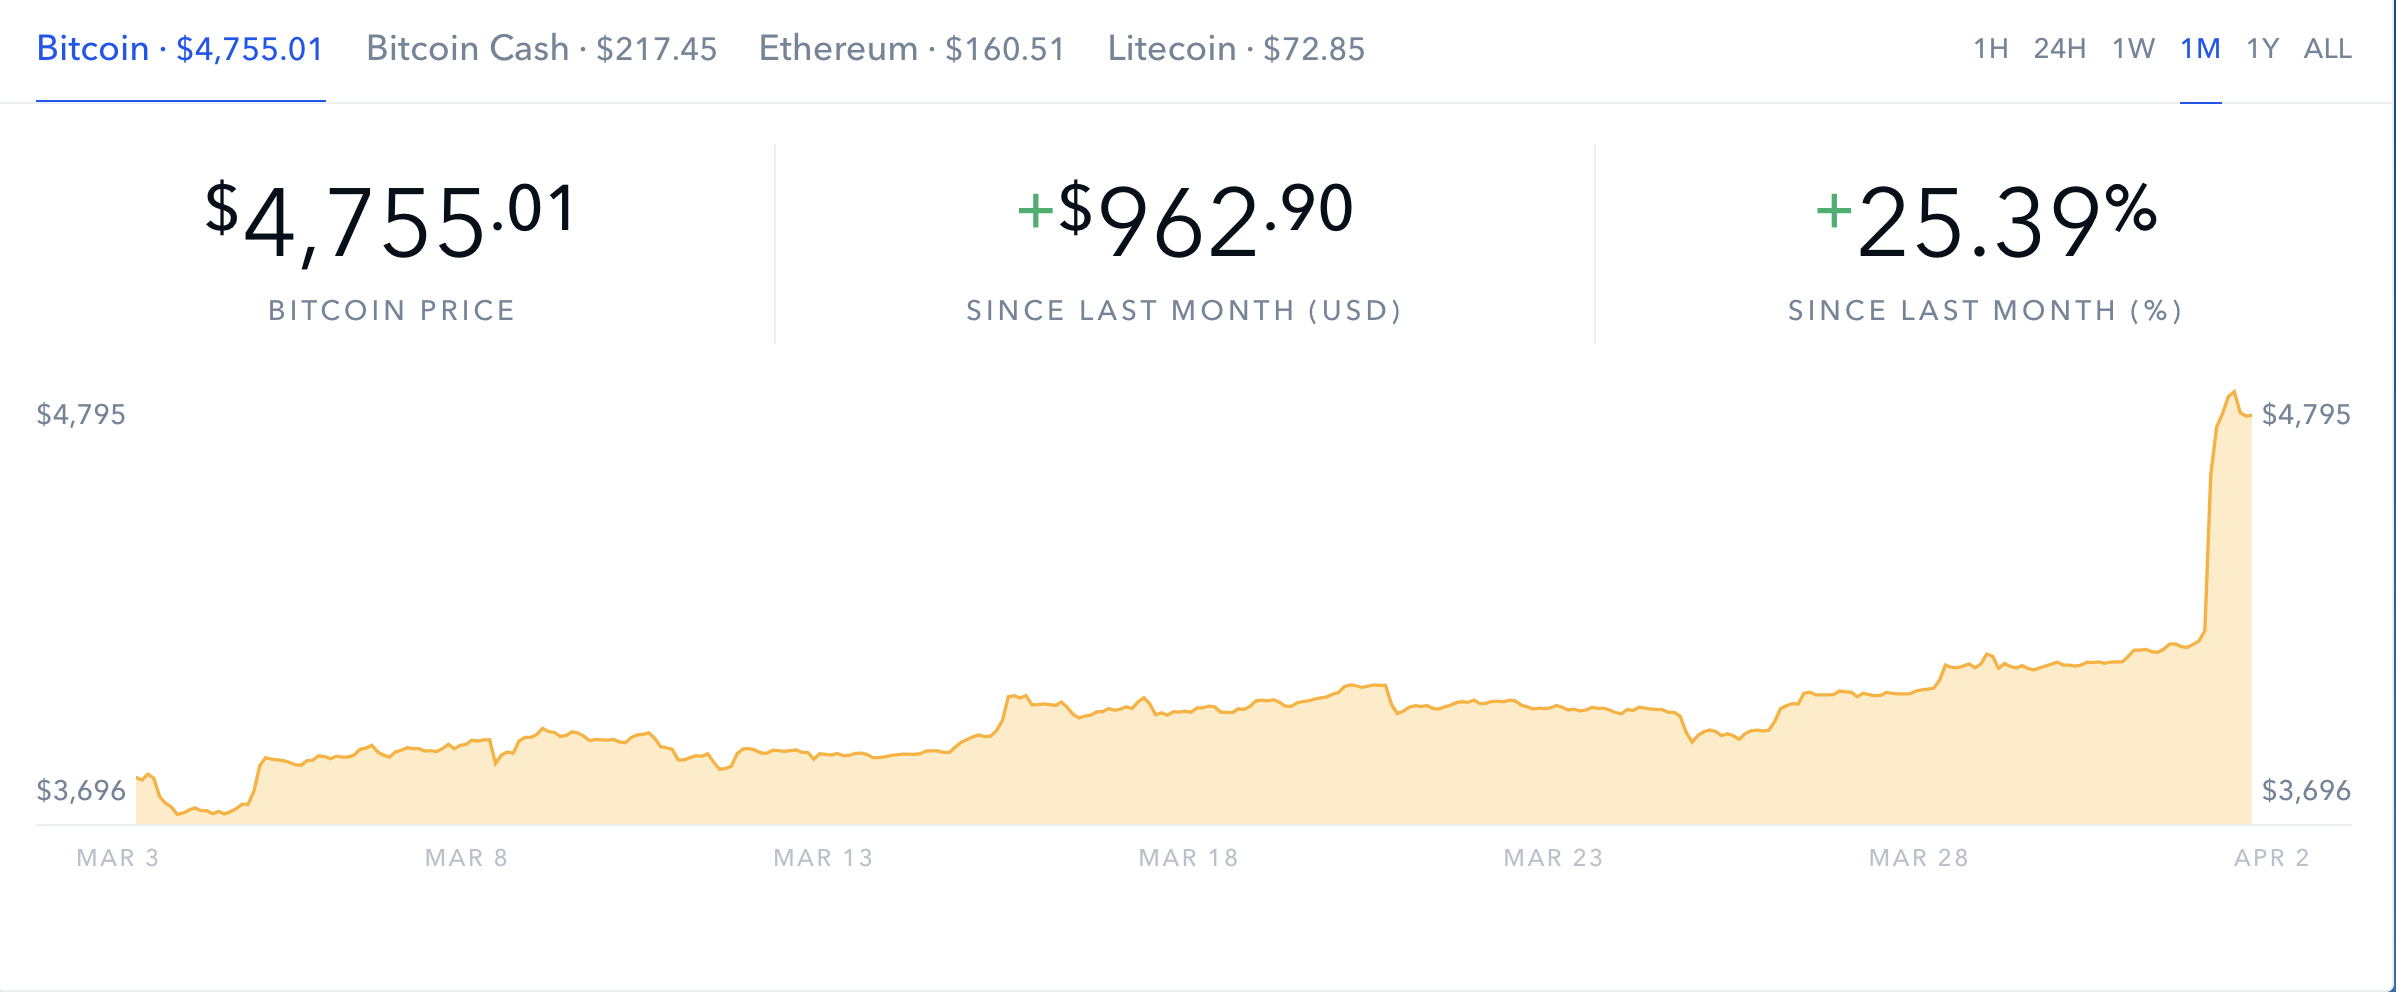Click the MAR 28 date label

click(1918, 858)
